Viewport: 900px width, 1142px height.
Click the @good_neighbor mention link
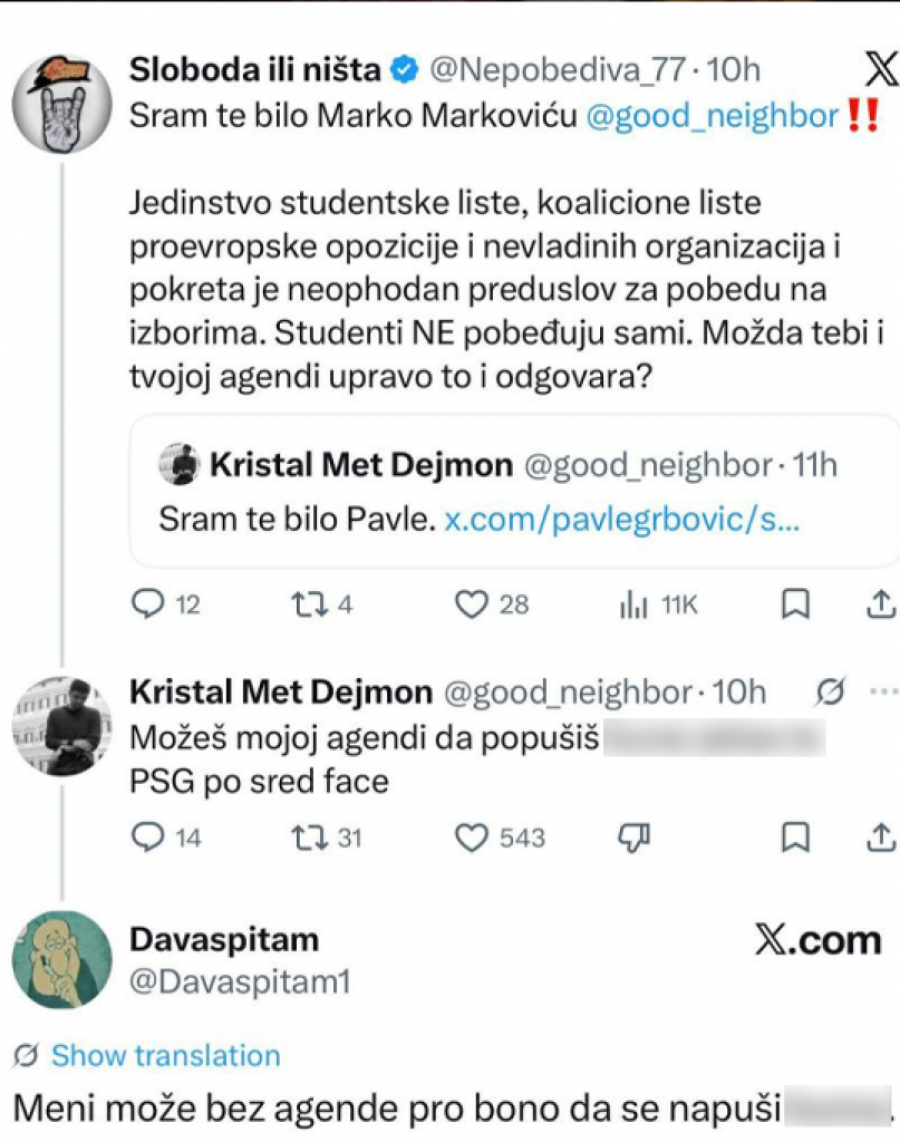(711, 117)
